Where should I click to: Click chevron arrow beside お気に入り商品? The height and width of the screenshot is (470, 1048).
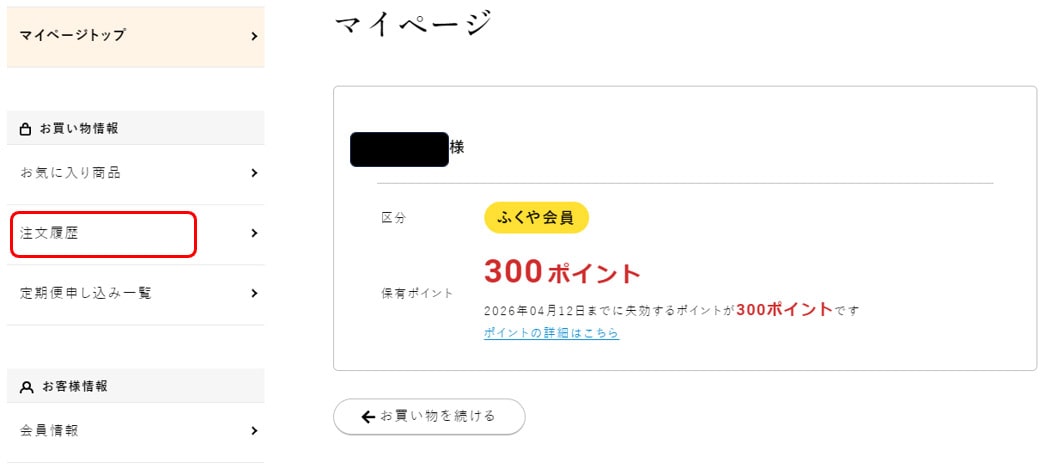254,173
